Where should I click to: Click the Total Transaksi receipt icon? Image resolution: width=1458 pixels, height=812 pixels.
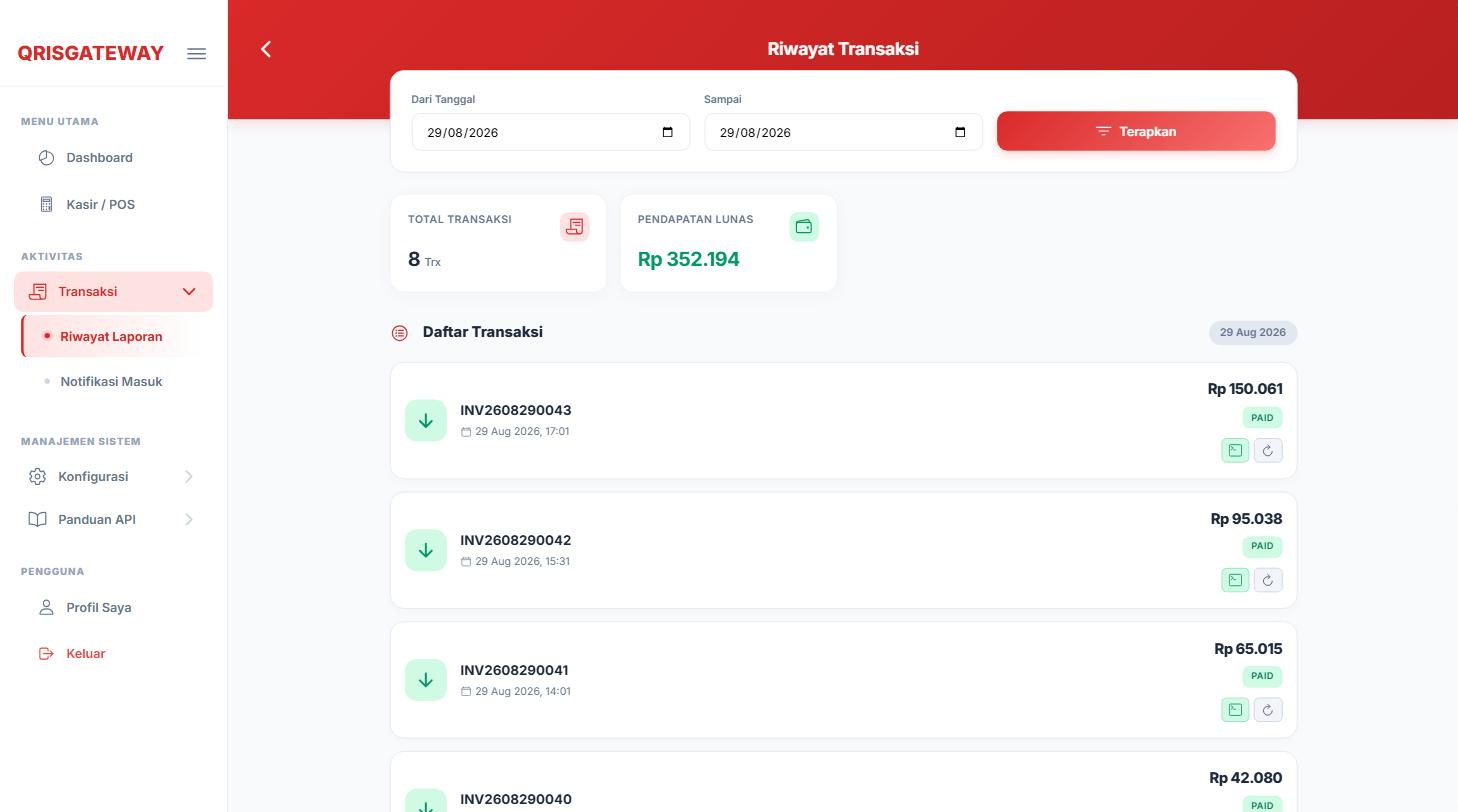click(x=574, y=227)
